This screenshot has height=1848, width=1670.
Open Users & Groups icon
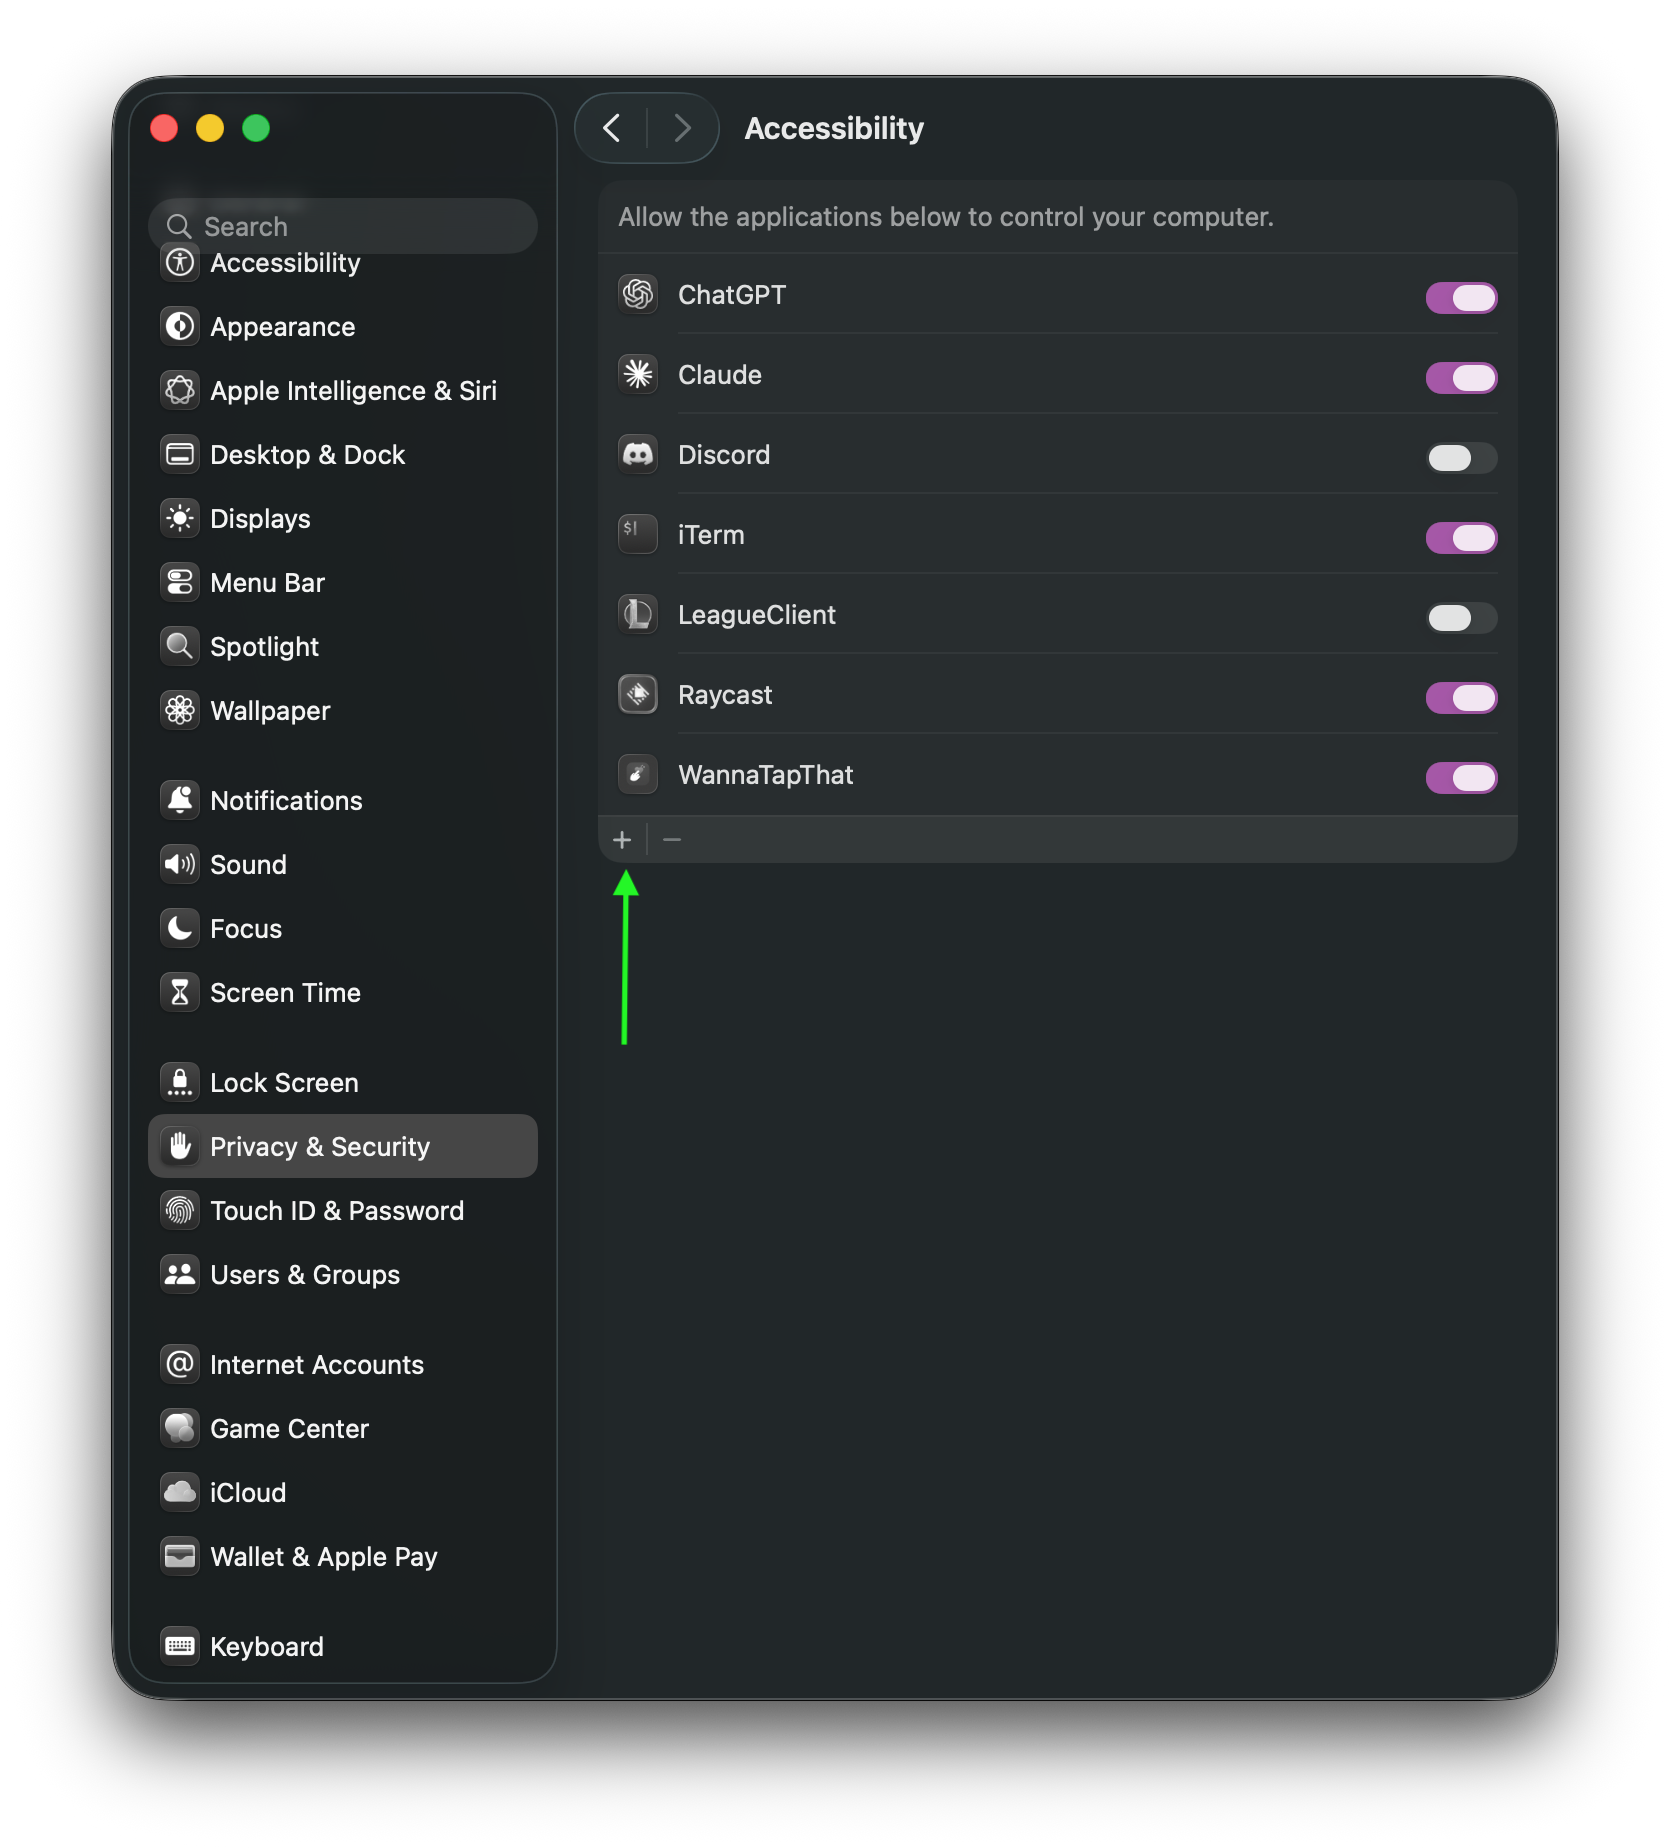(180, 1274)
